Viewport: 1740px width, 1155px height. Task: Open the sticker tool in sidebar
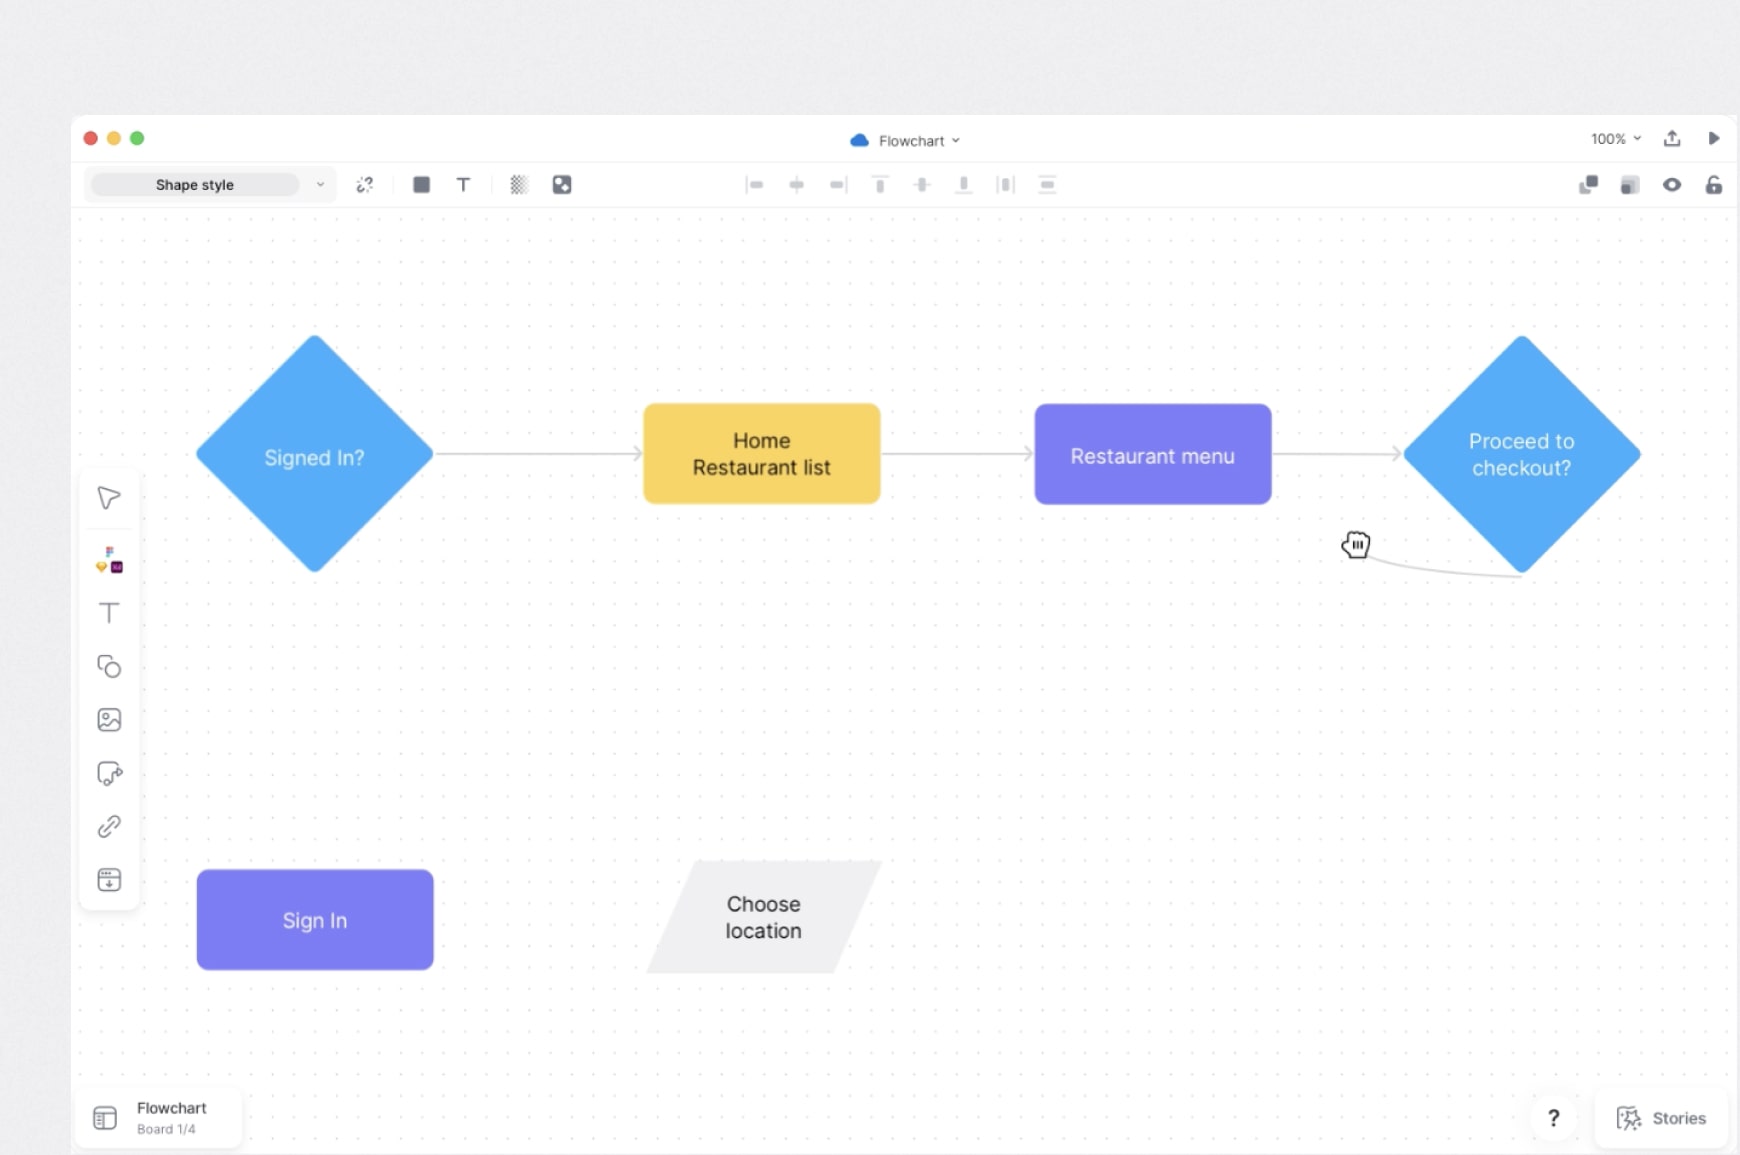pos(109,773)
